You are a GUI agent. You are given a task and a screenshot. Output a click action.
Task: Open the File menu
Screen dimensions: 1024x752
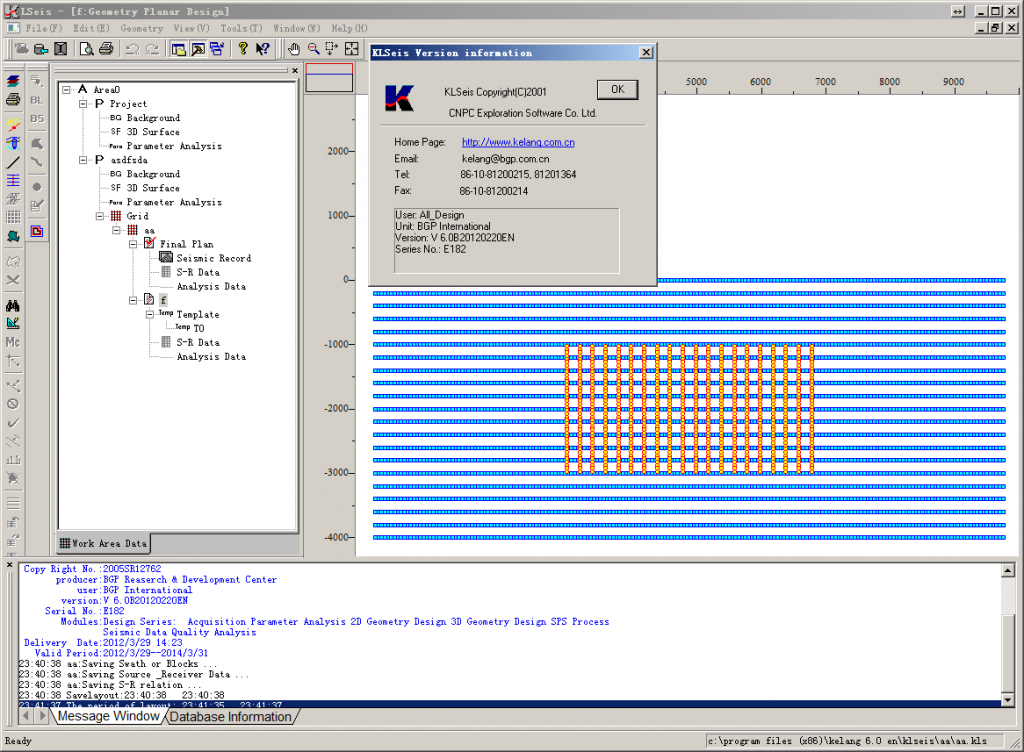44,28
